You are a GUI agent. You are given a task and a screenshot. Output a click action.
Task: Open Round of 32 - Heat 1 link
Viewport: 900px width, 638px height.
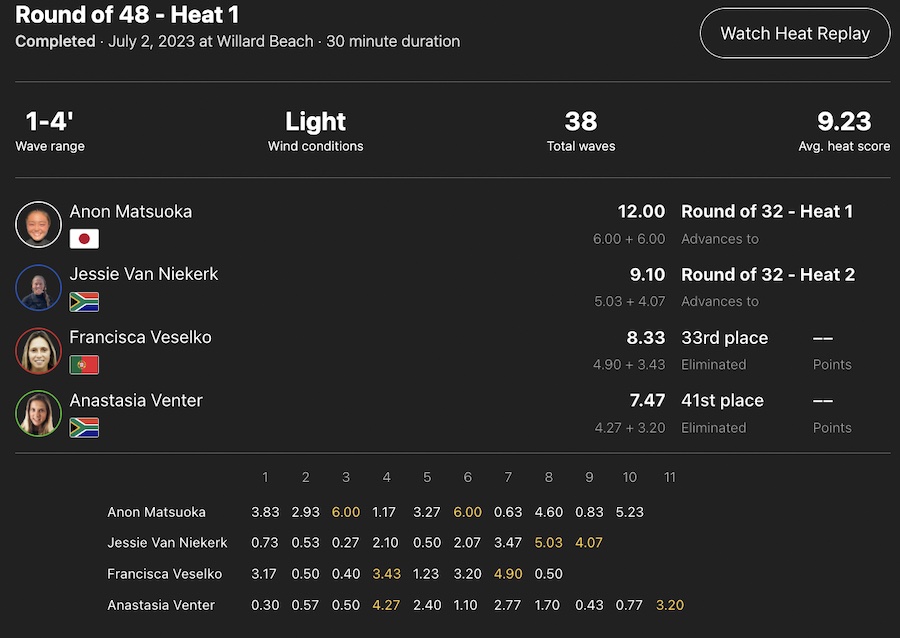767,212
